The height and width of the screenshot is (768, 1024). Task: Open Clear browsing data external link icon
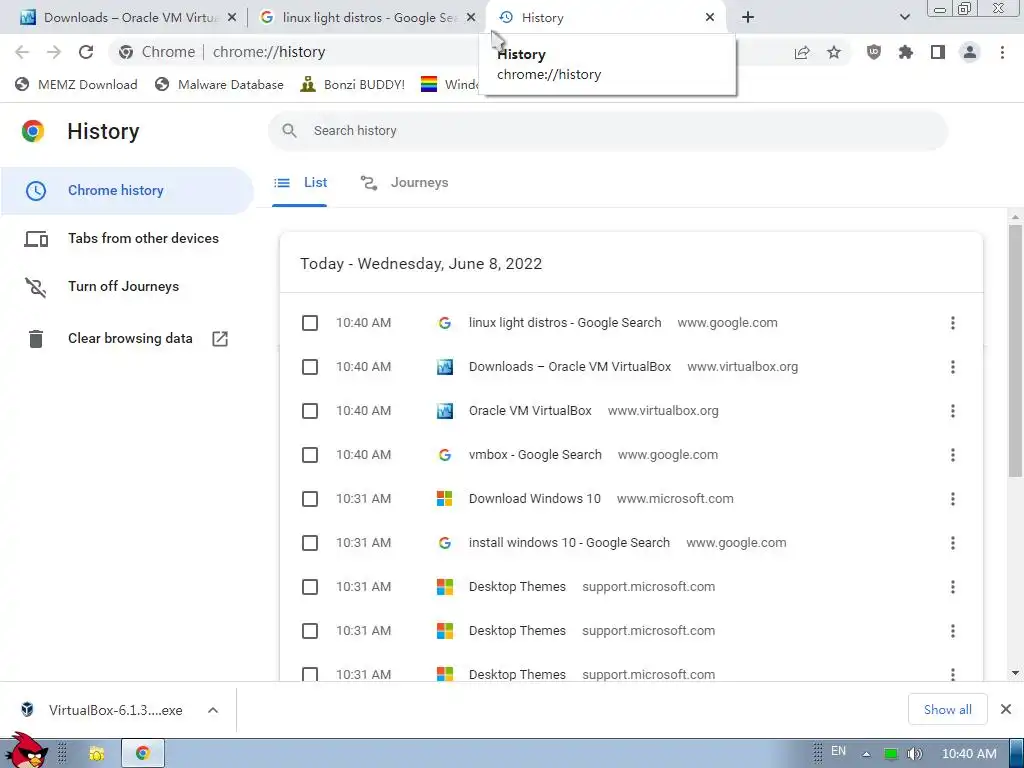(x=220, y=338)
